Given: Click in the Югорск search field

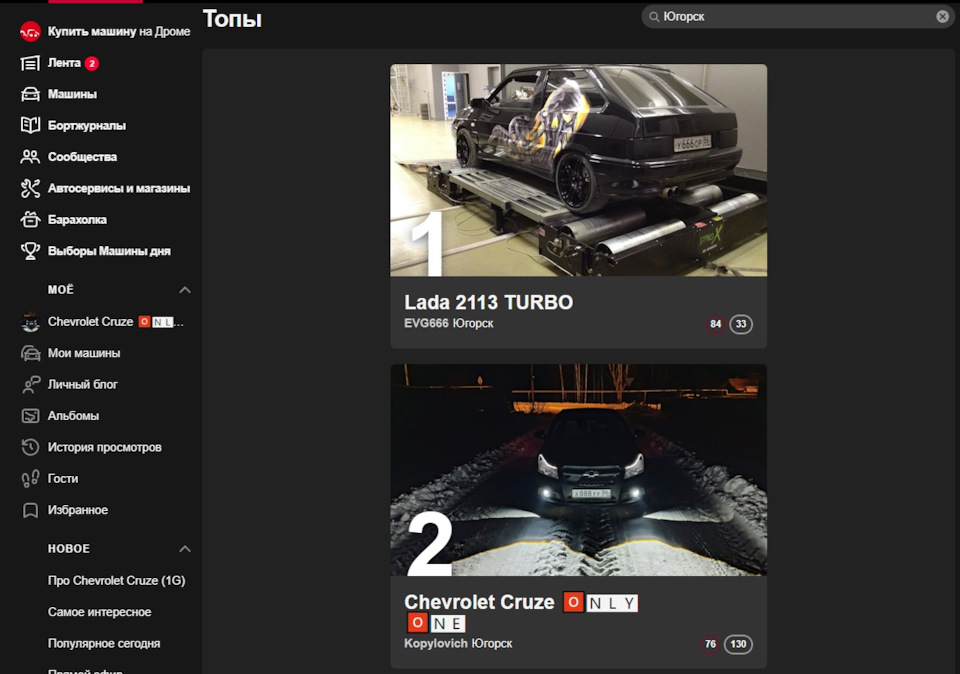Looking at the screenshot, I should click(x=796, y=17).
